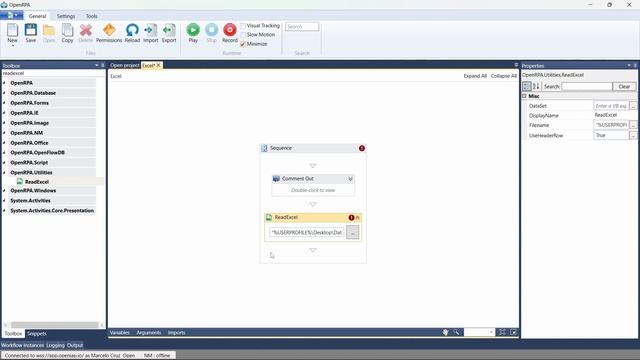Collapse the OpenRPA.Utilities category
This screenshot has height=360, width=640.
[x=4, y=173]
